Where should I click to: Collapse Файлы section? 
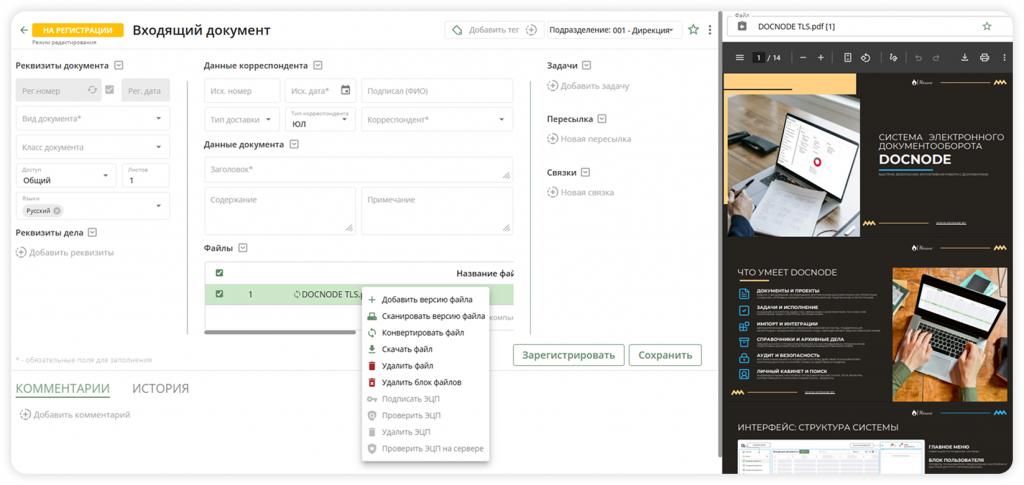[x=243, y=247]
